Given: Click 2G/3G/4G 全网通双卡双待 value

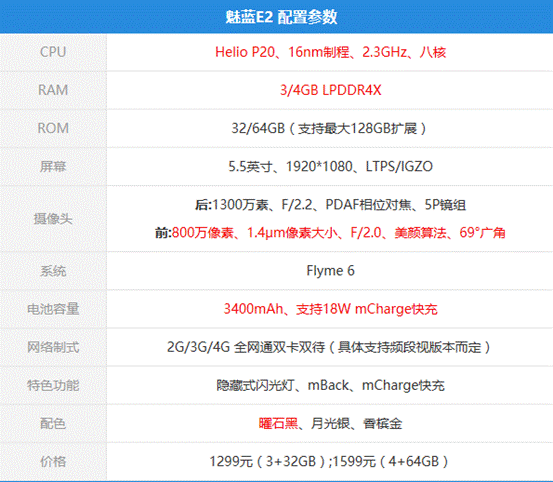Looking at the screenshot, I should [329, 347].
